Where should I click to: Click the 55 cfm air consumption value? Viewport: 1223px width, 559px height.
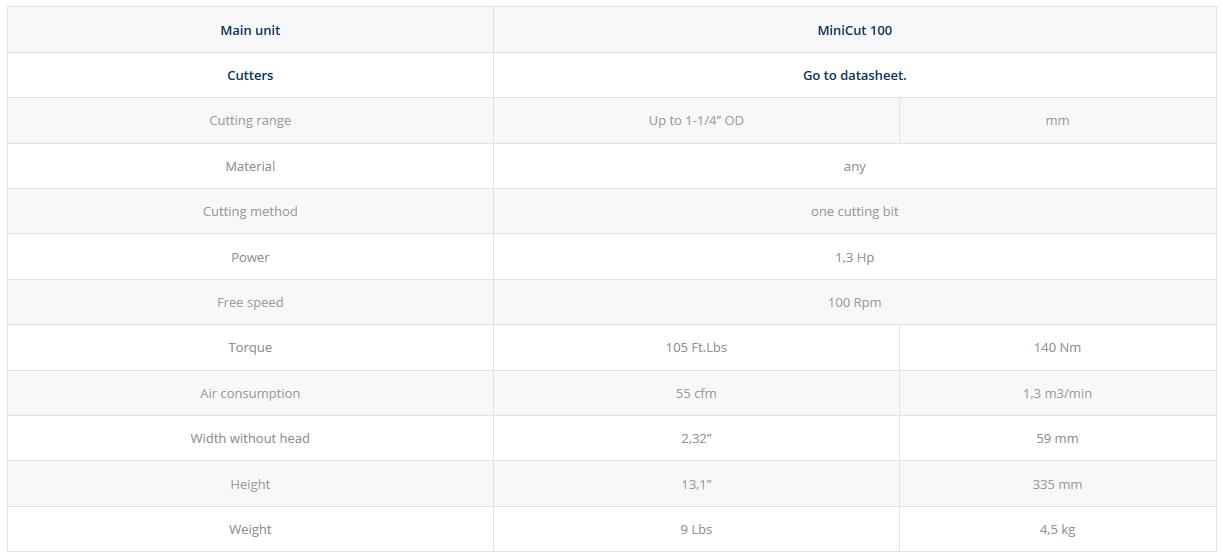coord(696,393)
